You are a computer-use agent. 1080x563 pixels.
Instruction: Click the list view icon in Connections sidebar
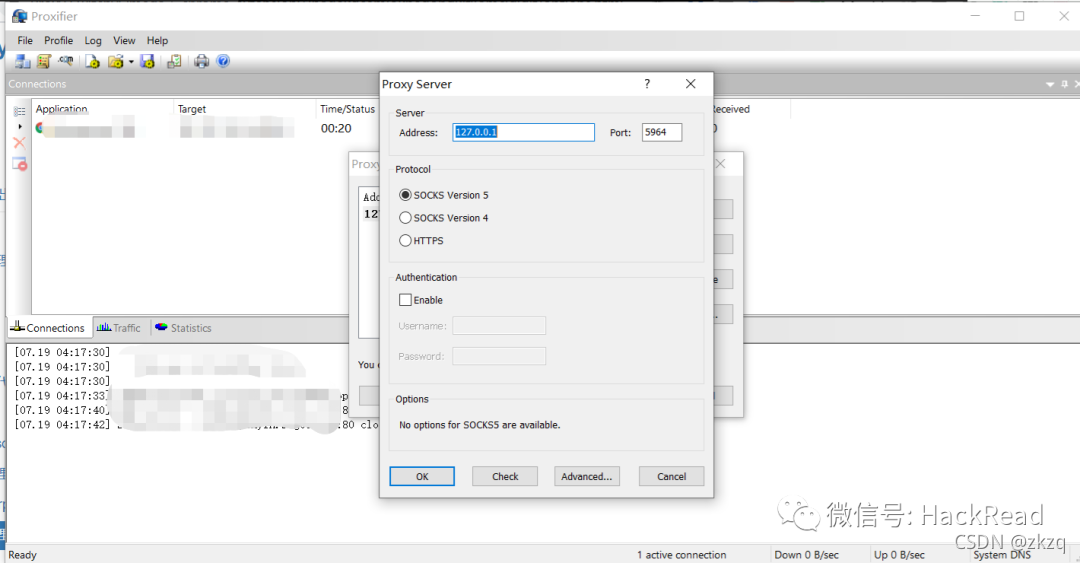coord(19,111)
